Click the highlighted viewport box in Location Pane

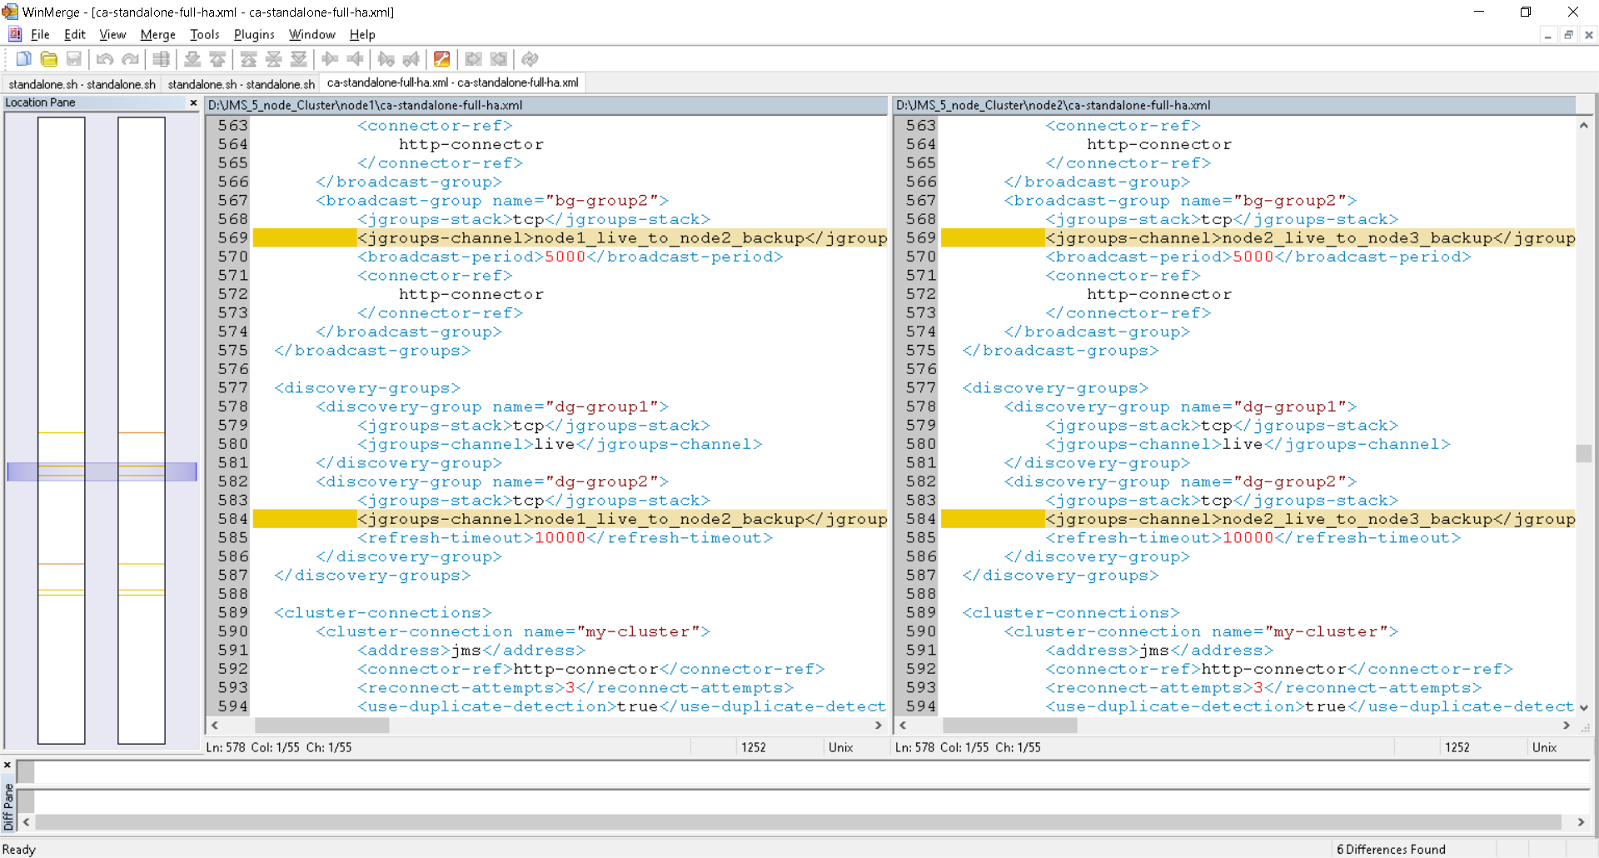coord(101,471)
